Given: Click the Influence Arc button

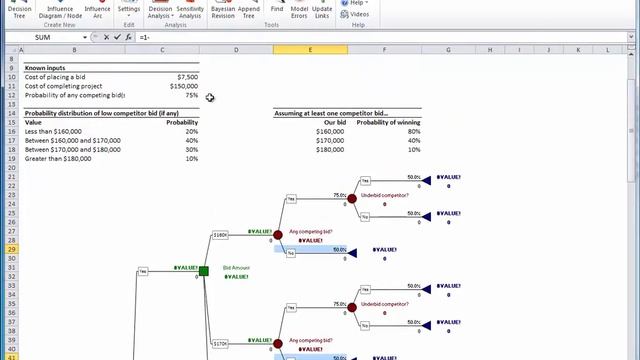Looking at the screenshot, I should (97, 10).
